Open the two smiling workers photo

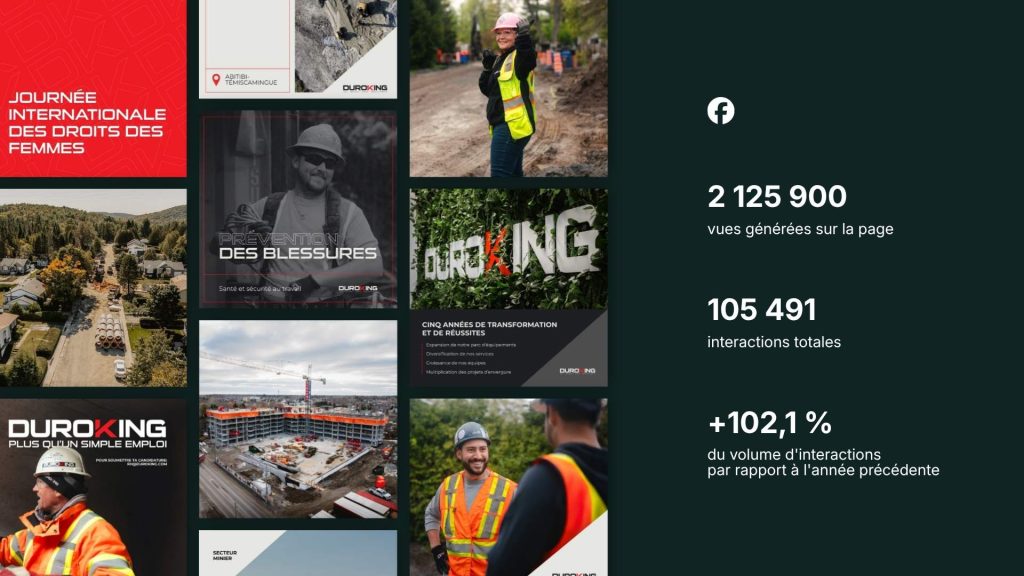tap(508, 488)
